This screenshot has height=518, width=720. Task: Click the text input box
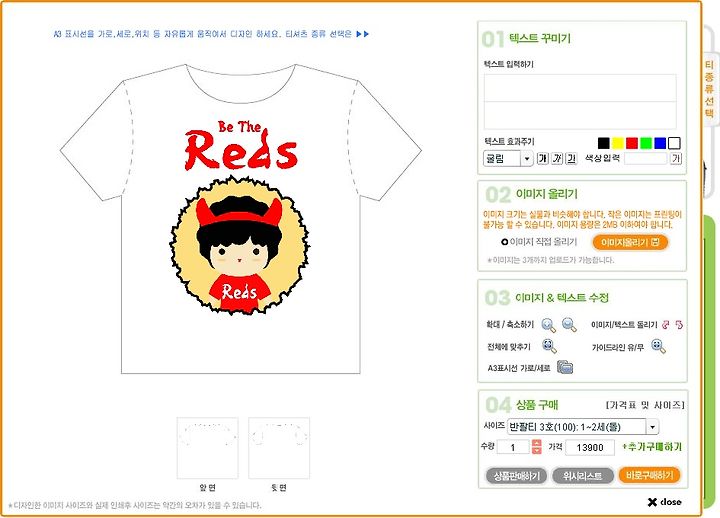click(580, 102)
